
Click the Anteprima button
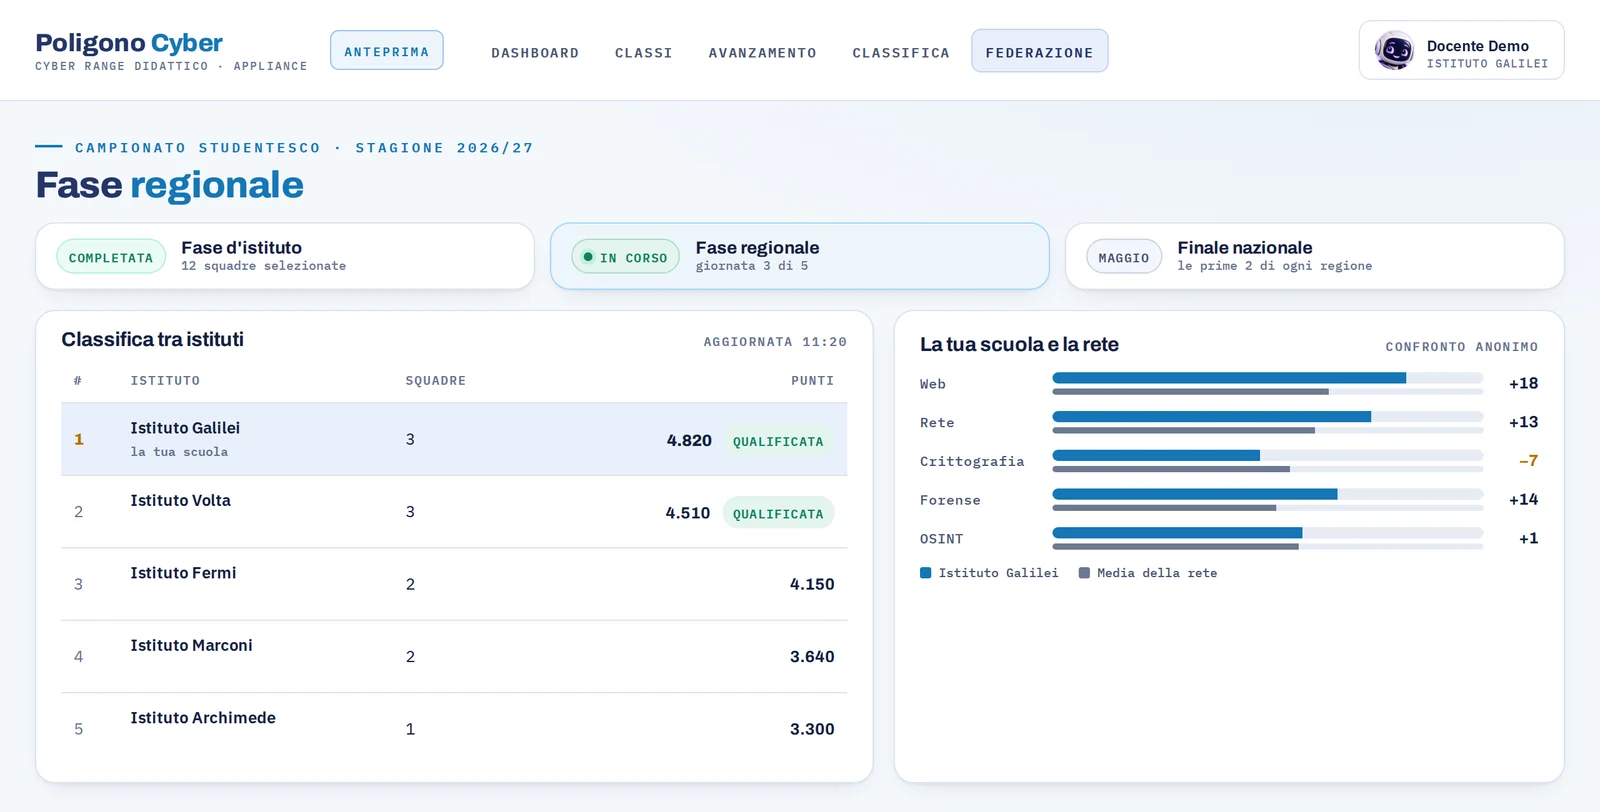[387, 51]
